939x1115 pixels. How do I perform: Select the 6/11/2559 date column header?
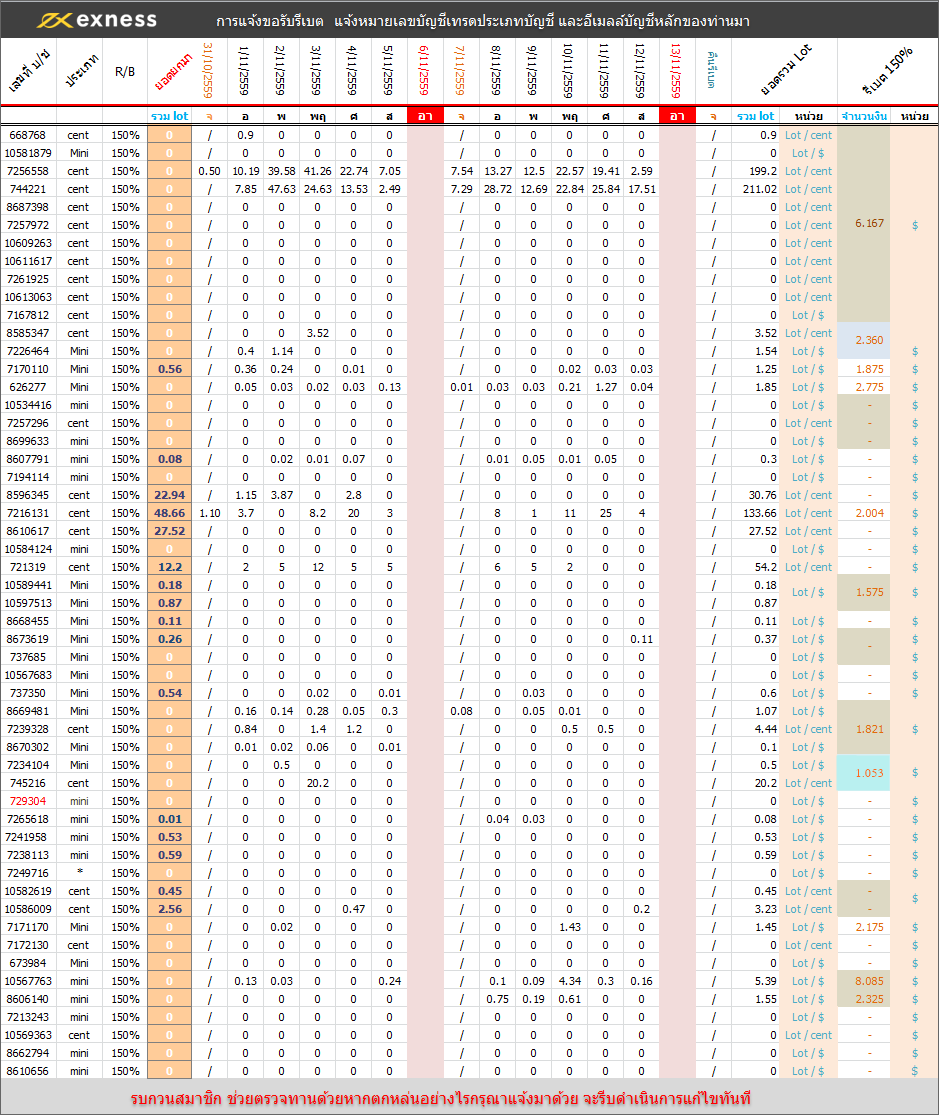click(425, 70)
